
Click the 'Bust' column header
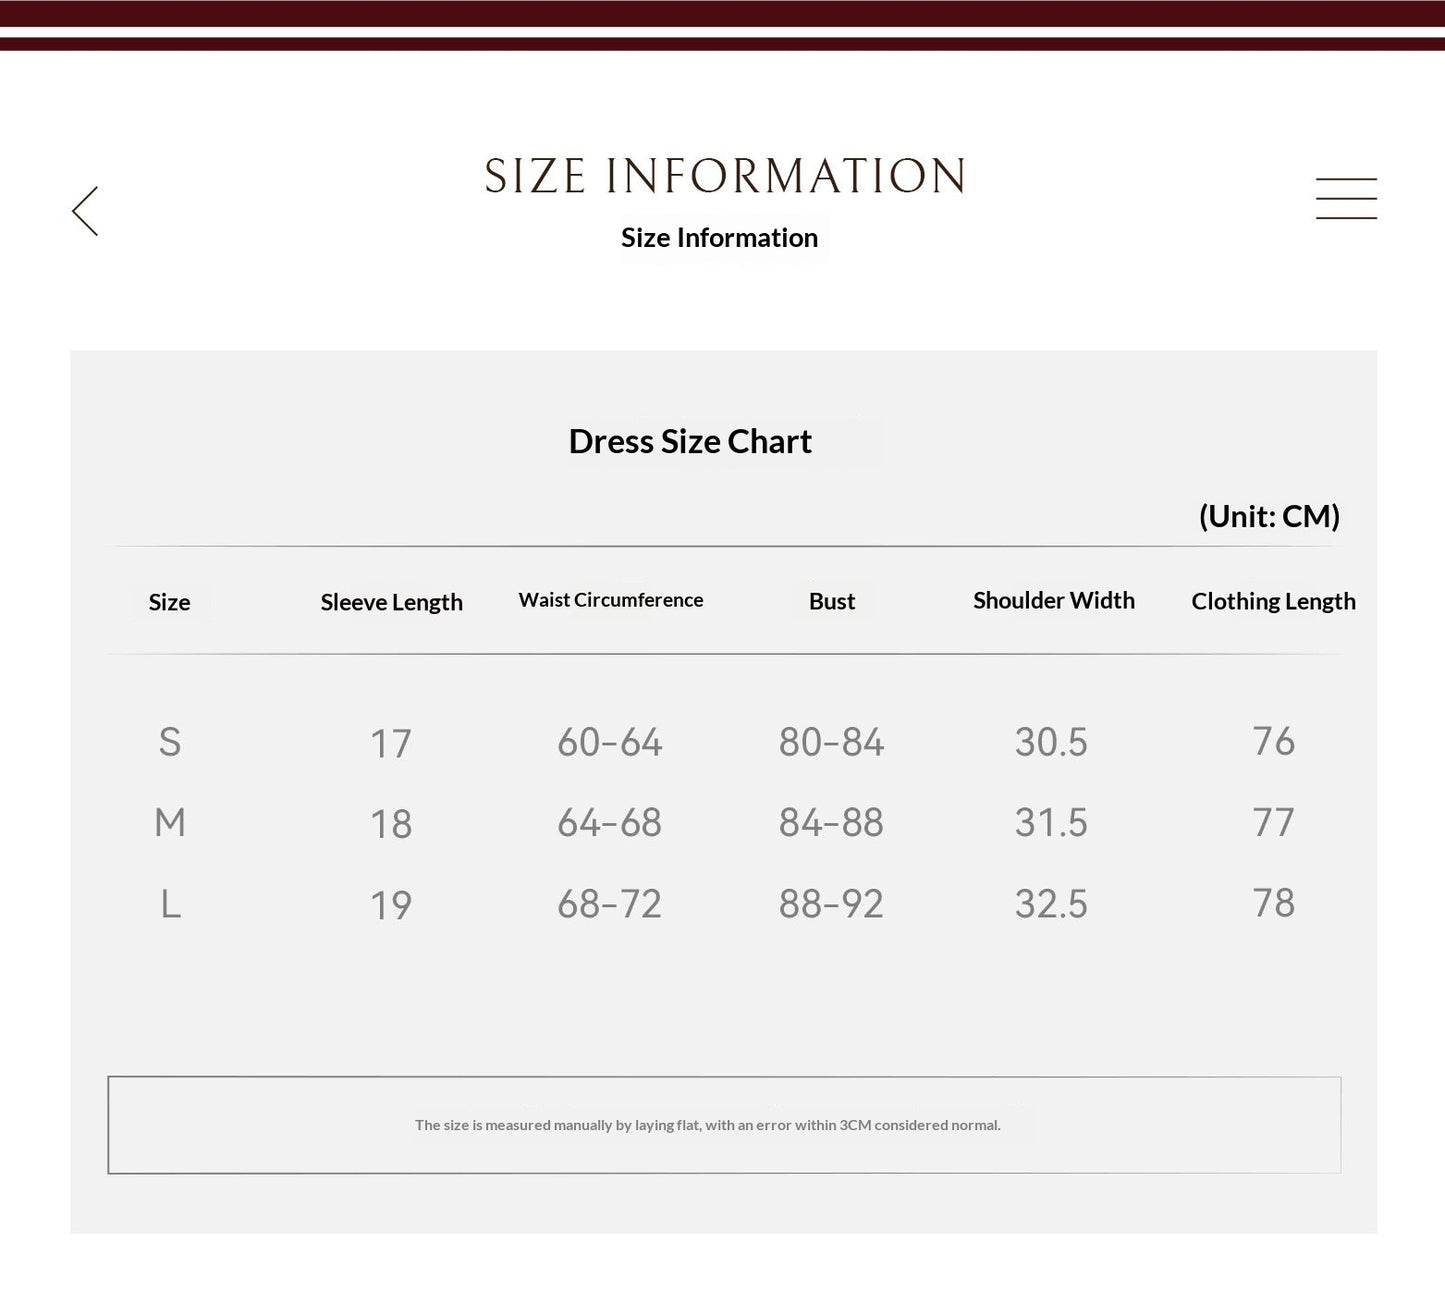[832, 601]
